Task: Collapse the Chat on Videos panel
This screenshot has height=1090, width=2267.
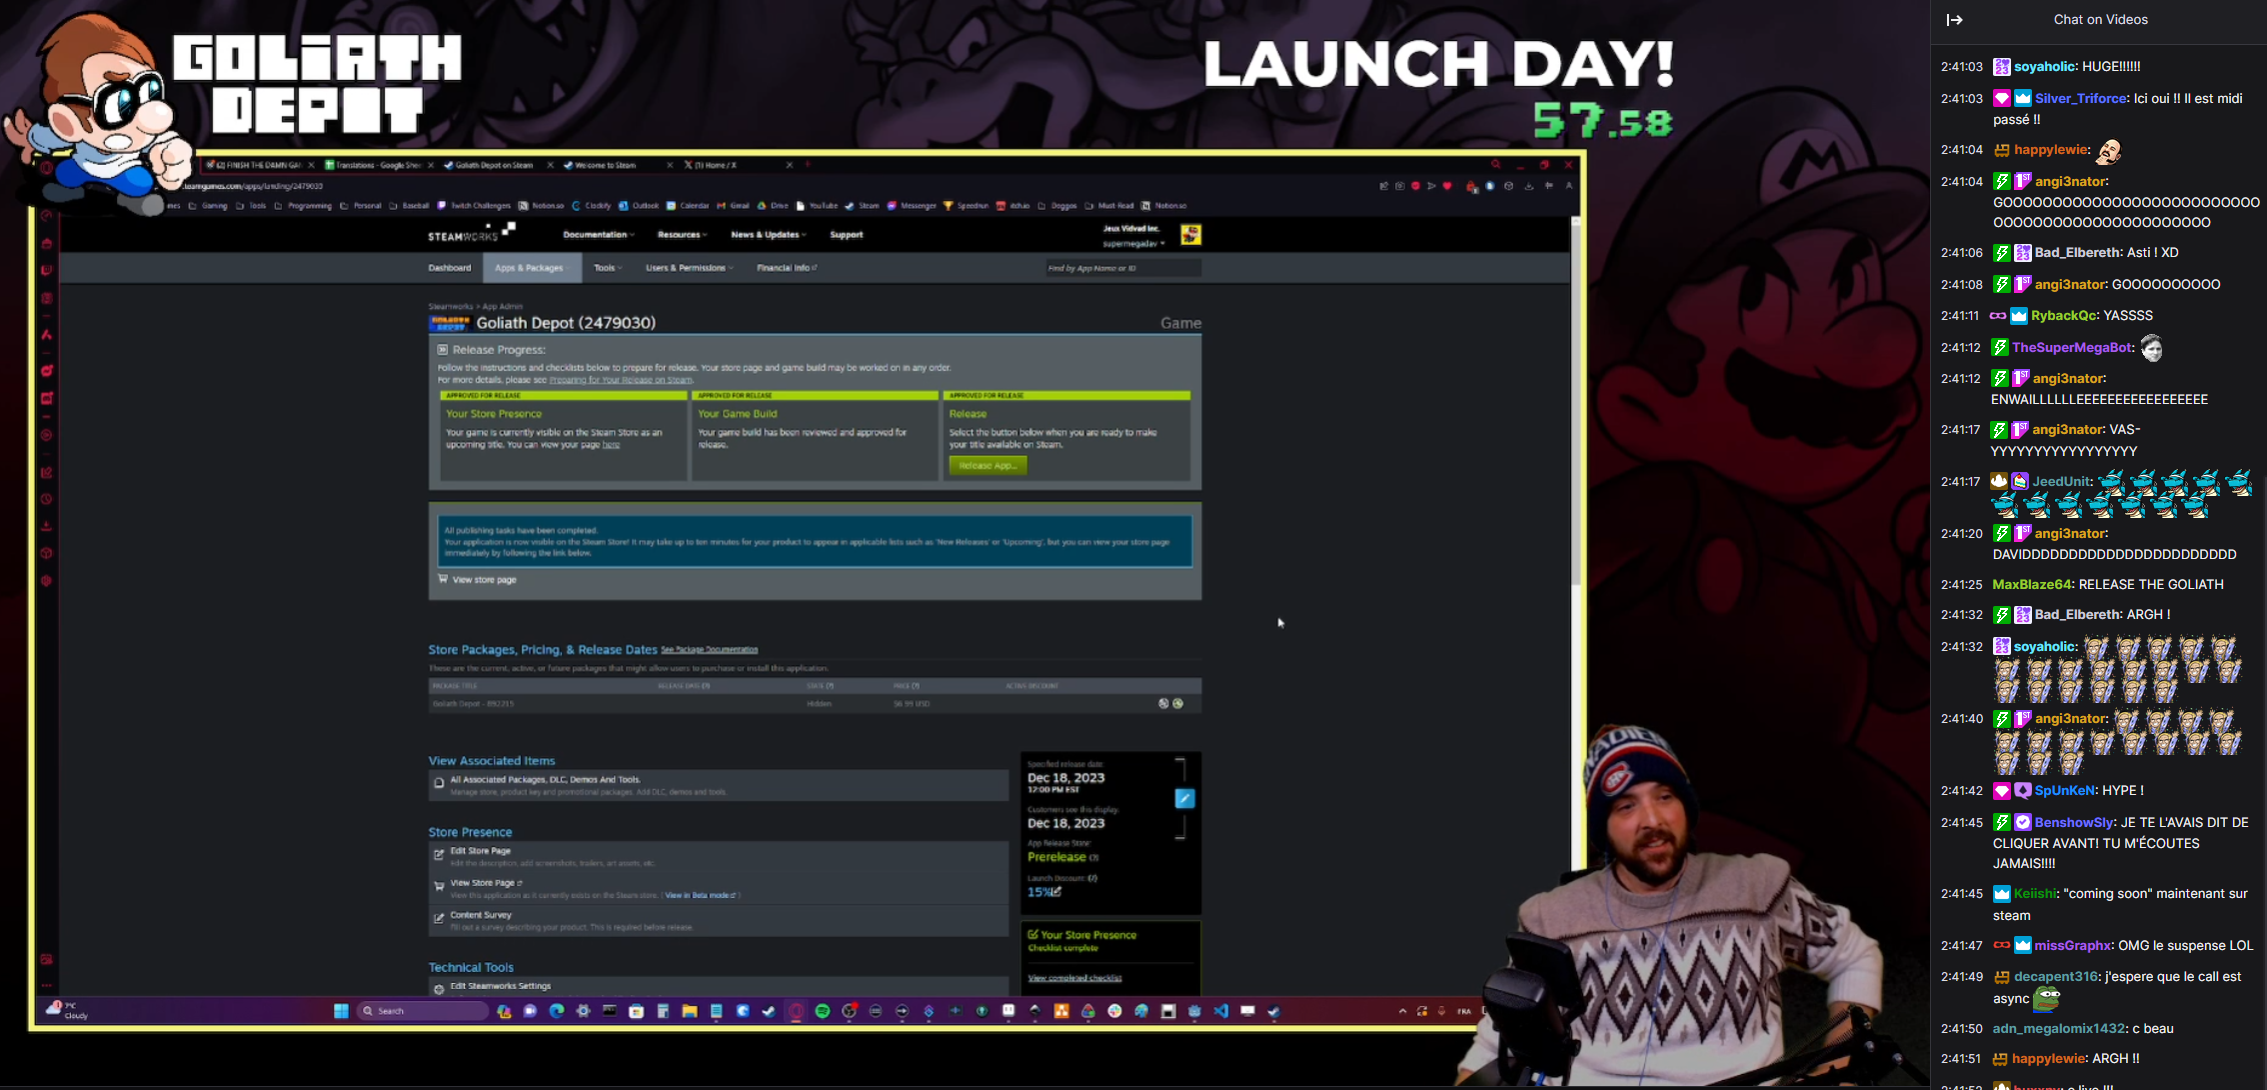Action: point(1954,20)
